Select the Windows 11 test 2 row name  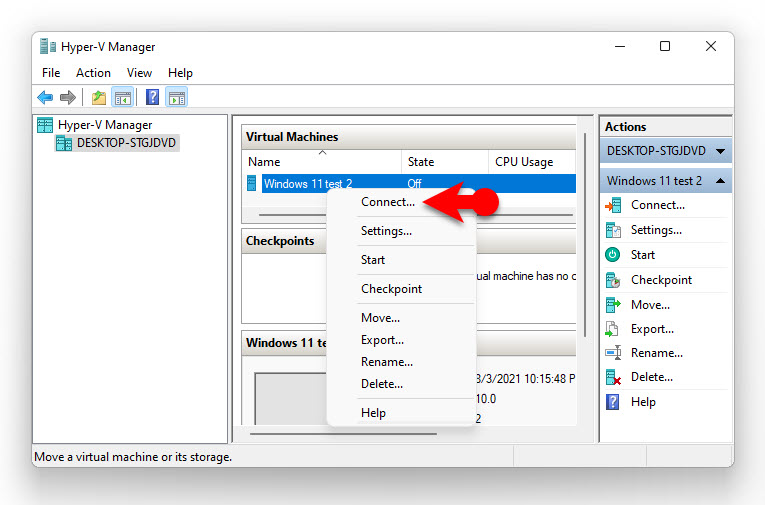[308, 184]
